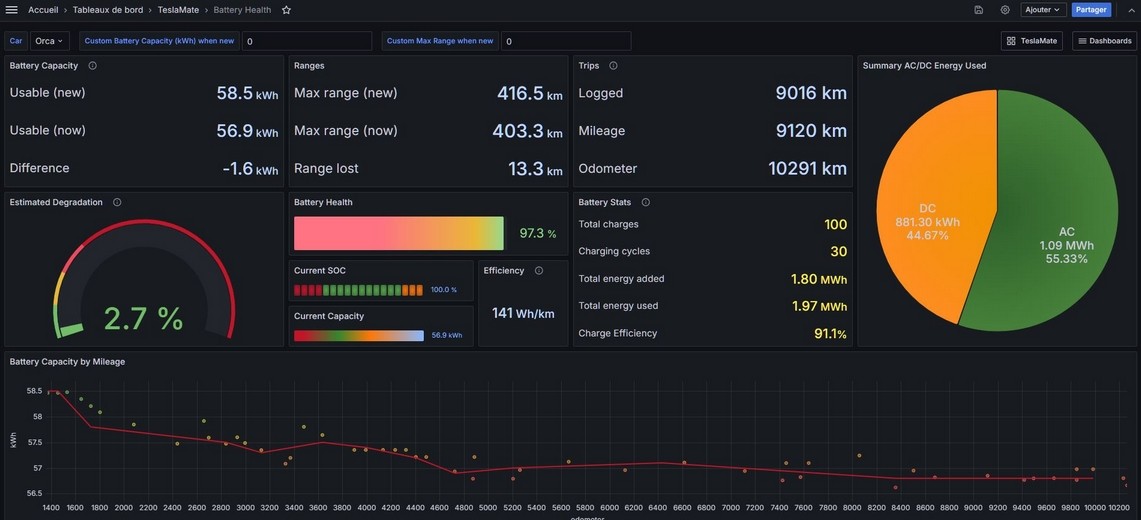Open dashboard settings gear
This screenshot has width=1141, height=520.
[x=1005, y=10]
